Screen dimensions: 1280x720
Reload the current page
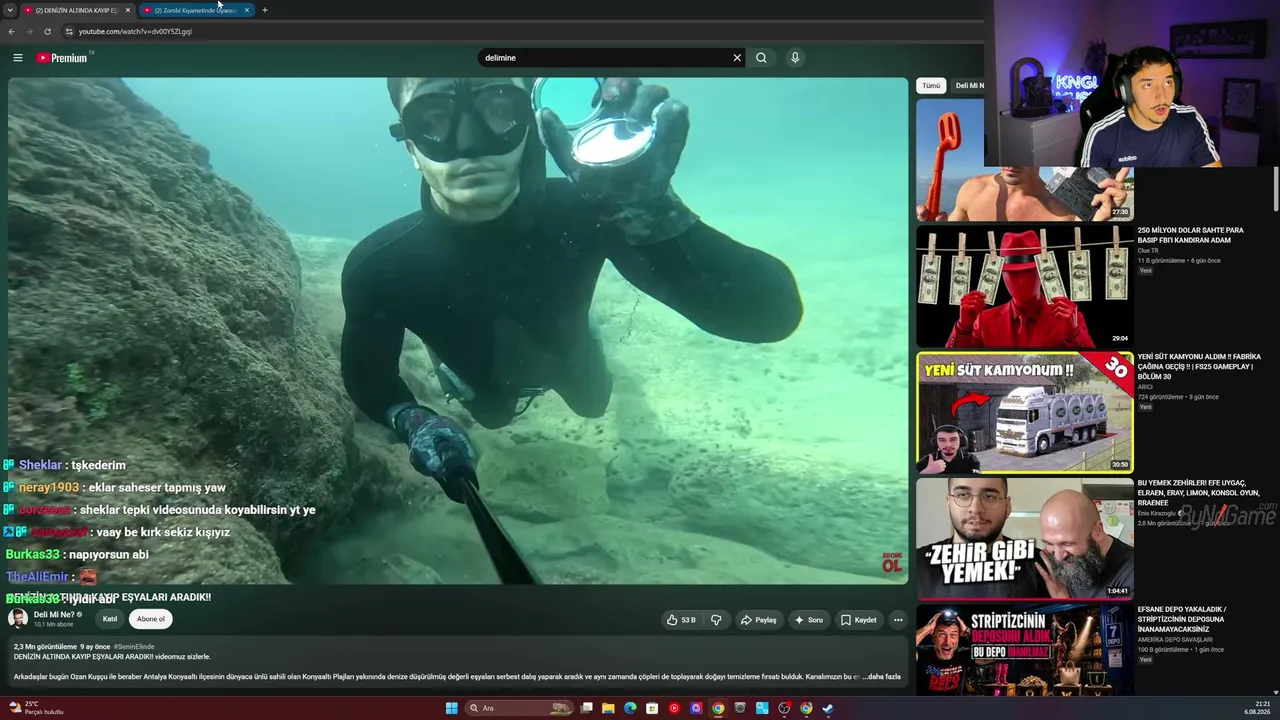[47, 31]
